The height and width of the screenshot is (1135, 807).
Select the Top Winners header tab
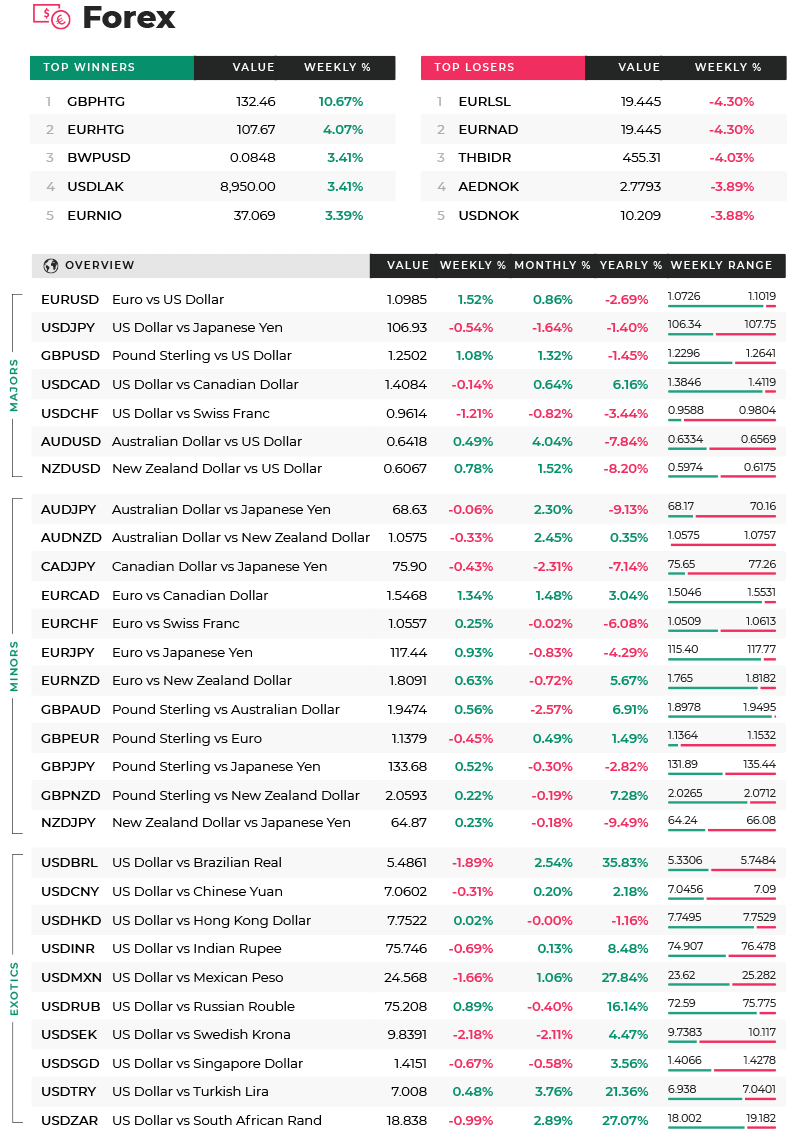[111, 67]
